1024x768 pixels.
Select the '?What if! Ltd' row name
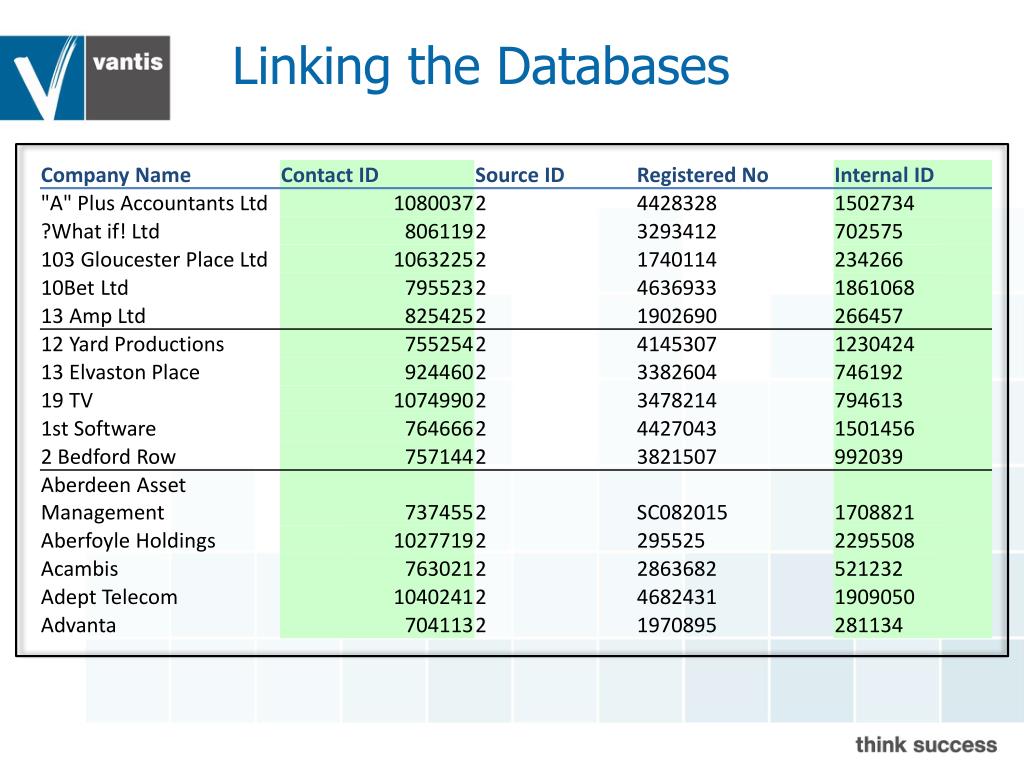click(100, 231)
